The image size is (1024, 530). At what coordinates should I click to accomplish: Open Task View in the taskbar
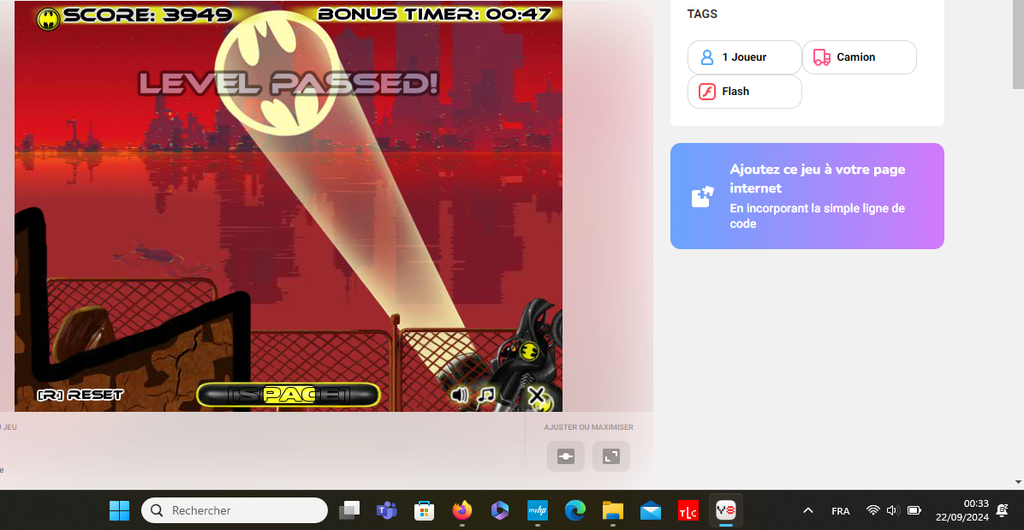[x=349, y=510]
